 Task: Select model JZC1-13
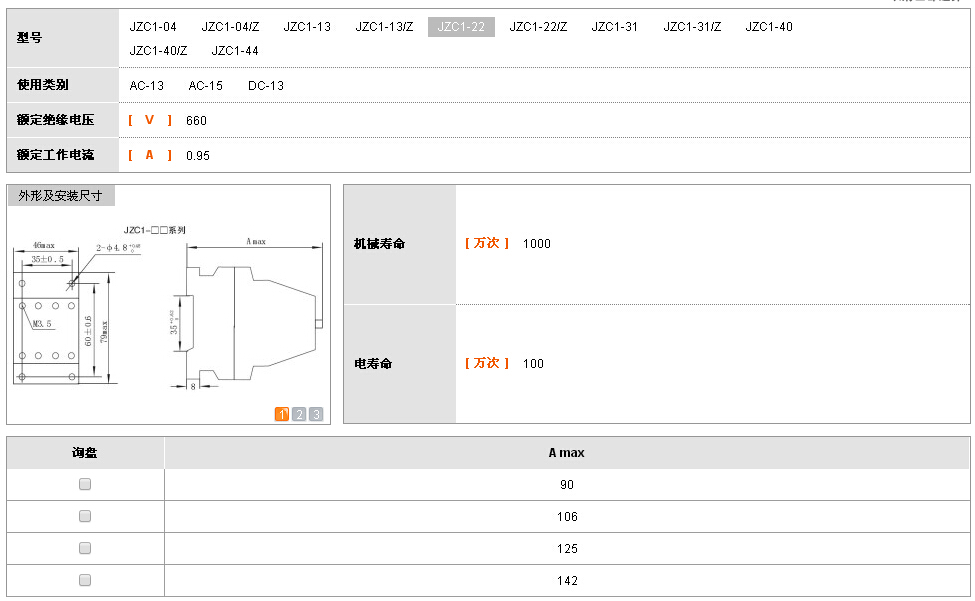point(307,27)
